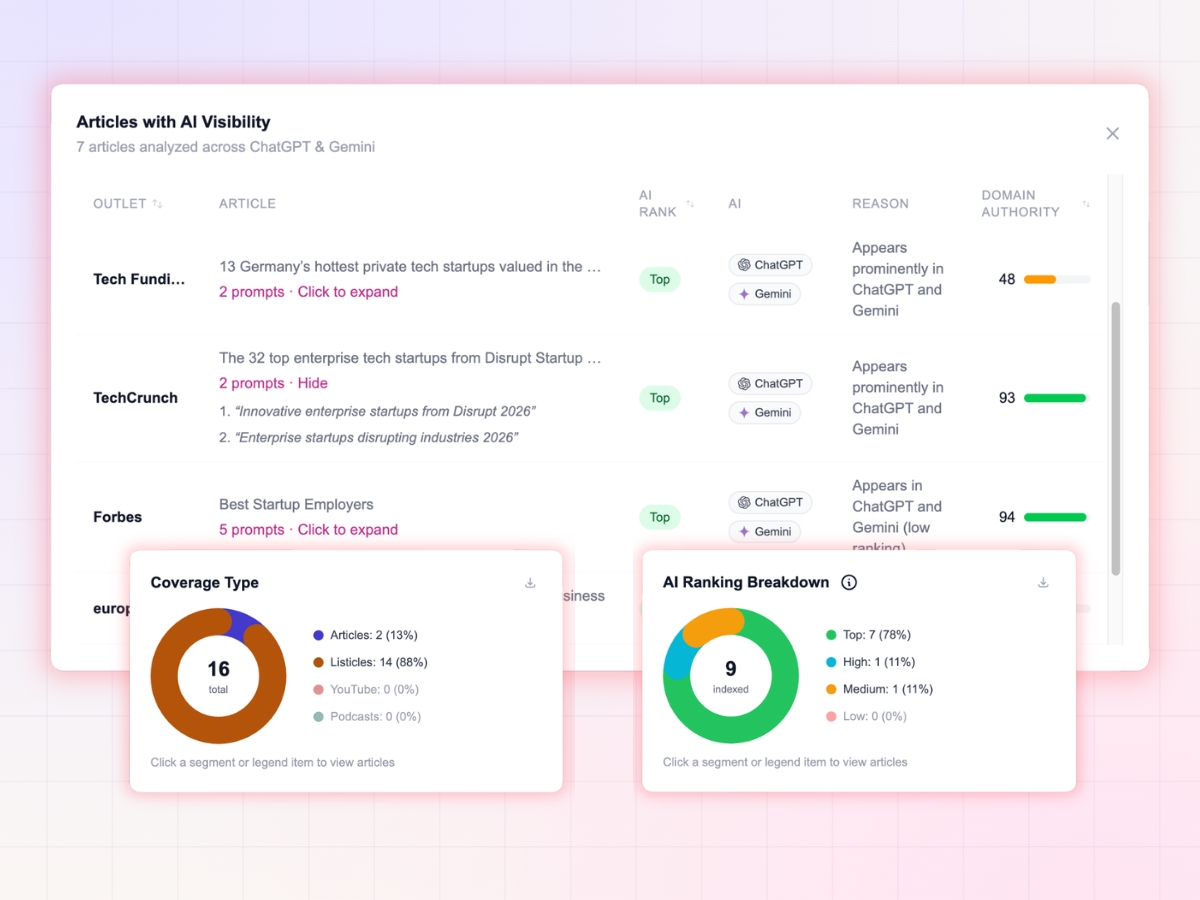
Task: Click the Tech Fundi… outlet name
Action: click(x=139, y=279)
